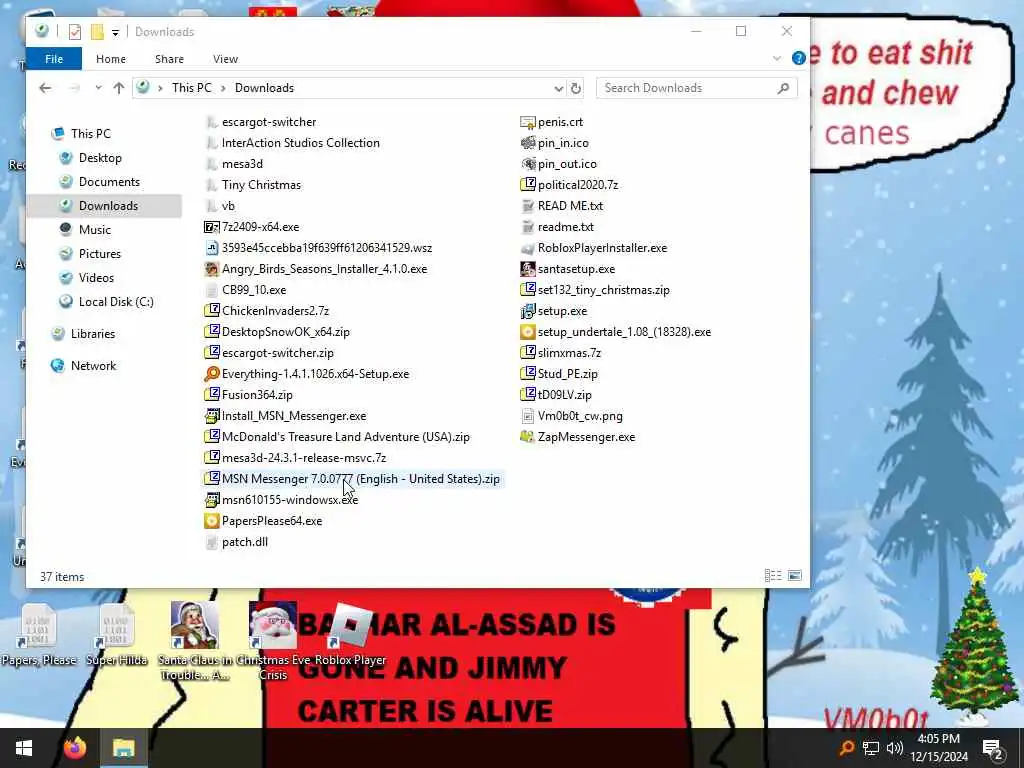
Task: Select Install_MSN_Messenger.exe icon
Action: click(x=212, y=415)
